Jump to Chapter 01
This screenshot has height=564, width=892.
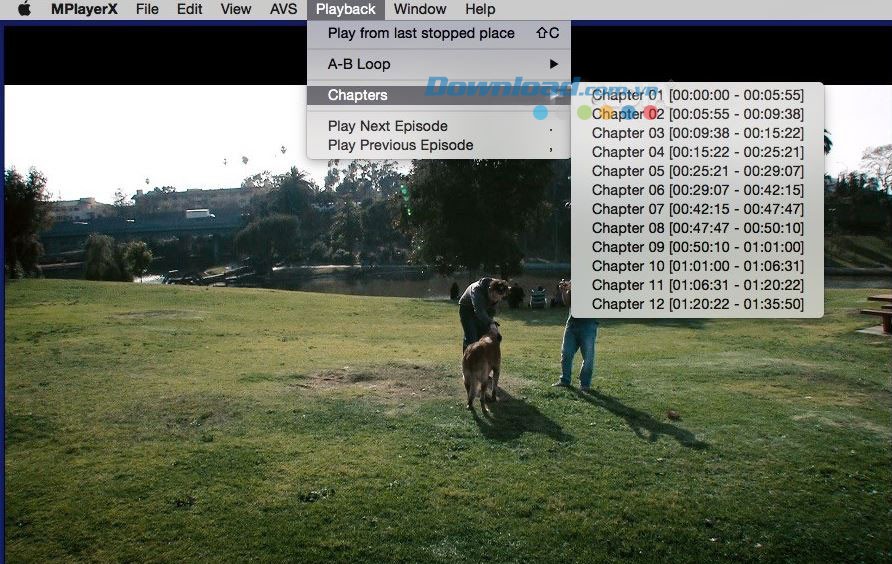tap(697, 95)
